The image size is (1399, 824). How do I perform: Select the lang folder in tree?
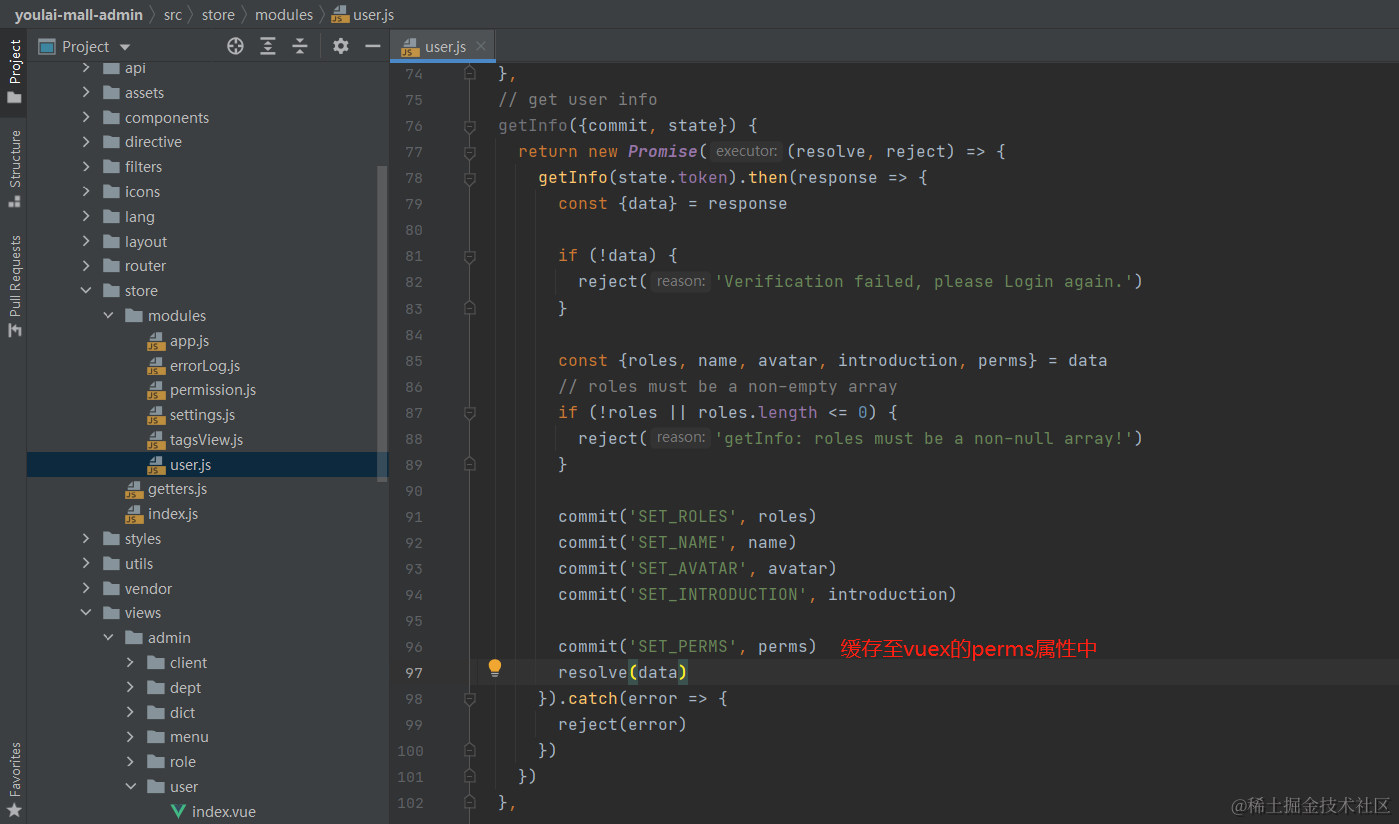tap(139, 217)
